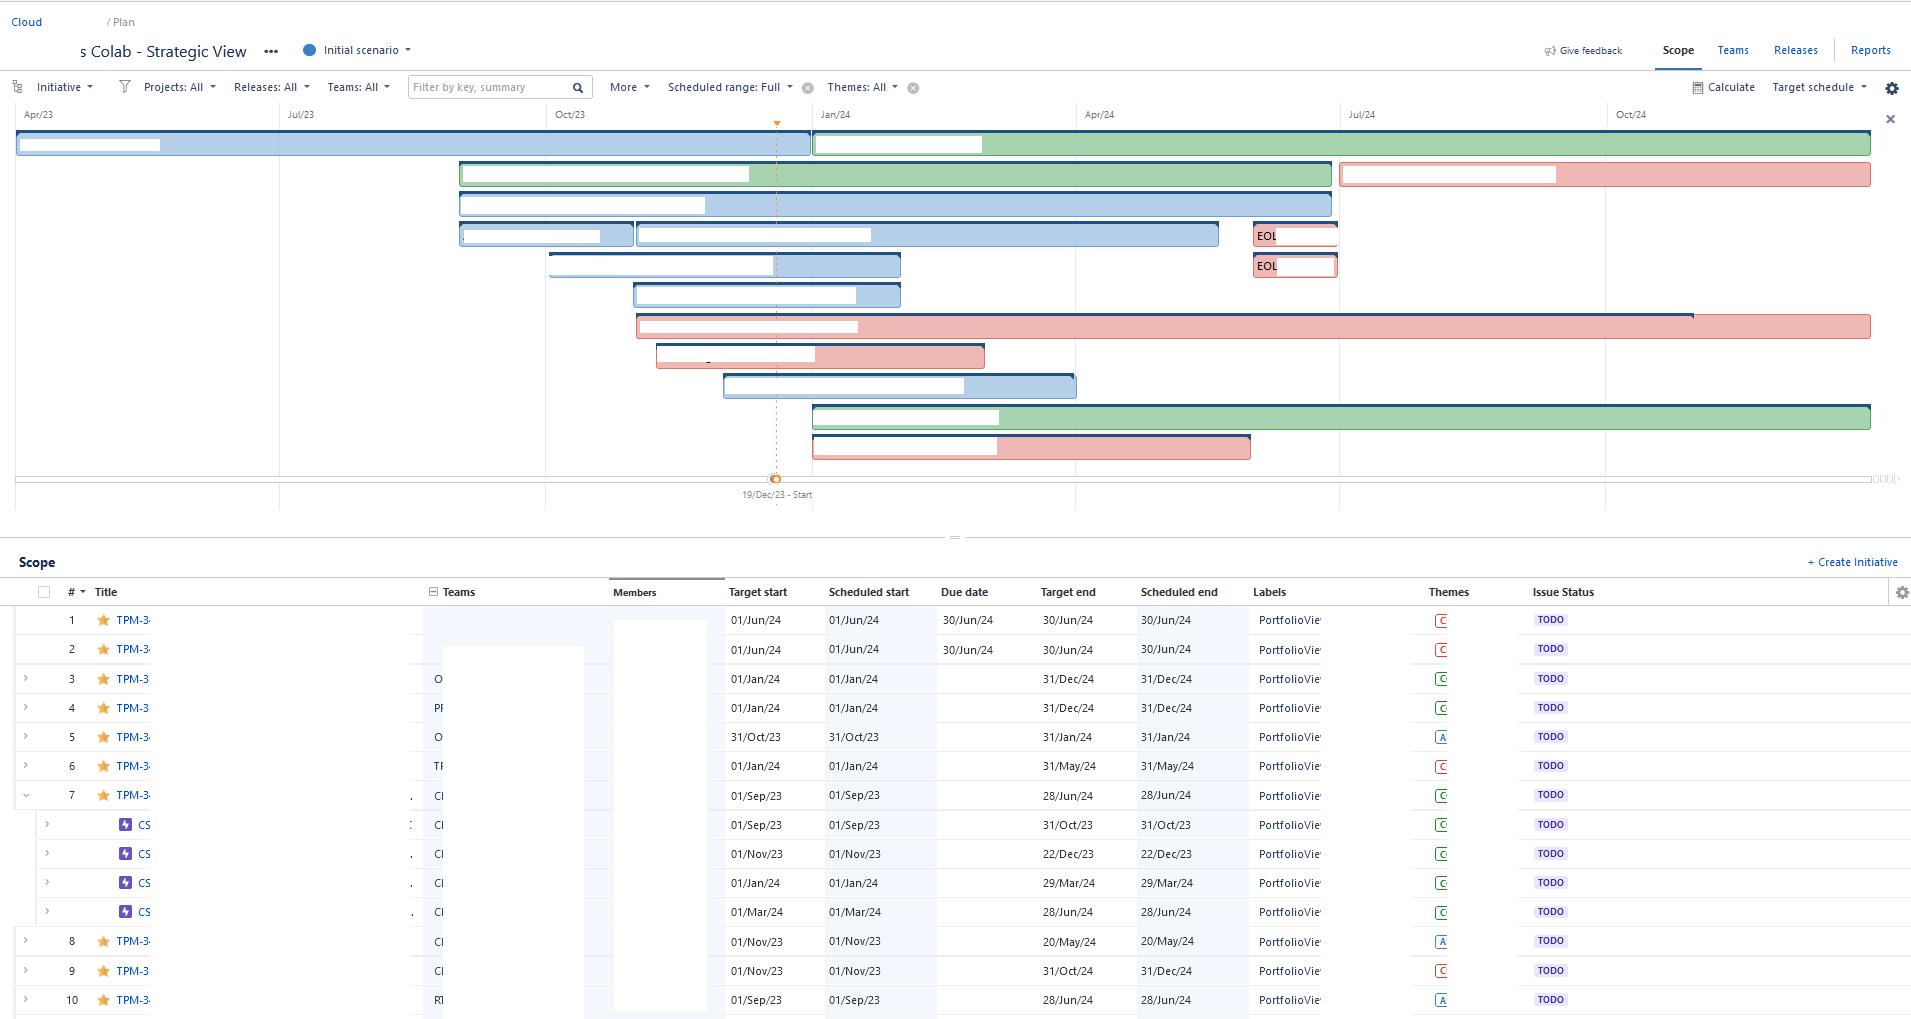
Task: Open the plan settings gear icon
Action: coord(1893,87)
